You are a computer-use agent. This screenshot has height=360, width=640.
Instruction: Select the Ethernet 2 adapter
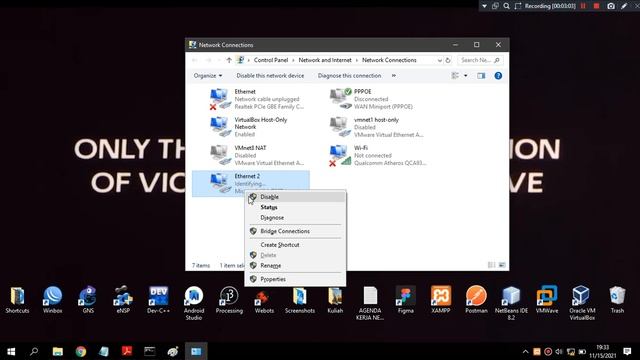(251, 183)
